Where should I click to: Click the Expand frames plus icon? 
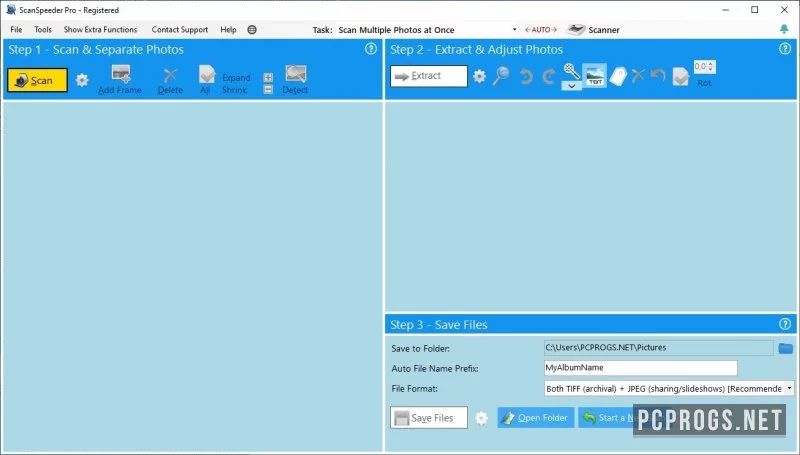[268, 78]
